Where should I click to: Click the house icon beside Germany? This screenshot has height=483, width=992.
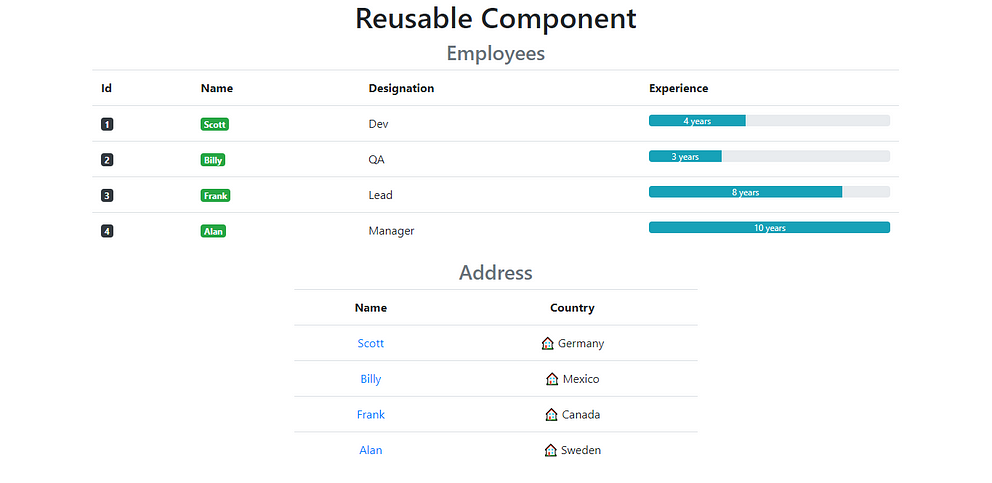pos(548,343)
